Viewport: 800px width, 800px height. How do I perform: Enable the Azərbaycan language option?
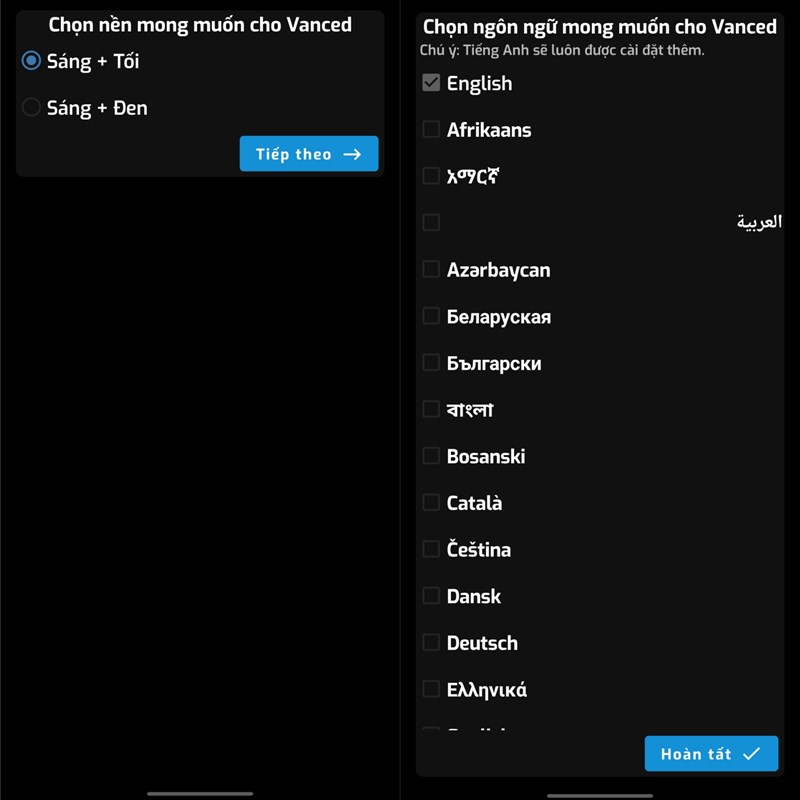tap(431, 269)
